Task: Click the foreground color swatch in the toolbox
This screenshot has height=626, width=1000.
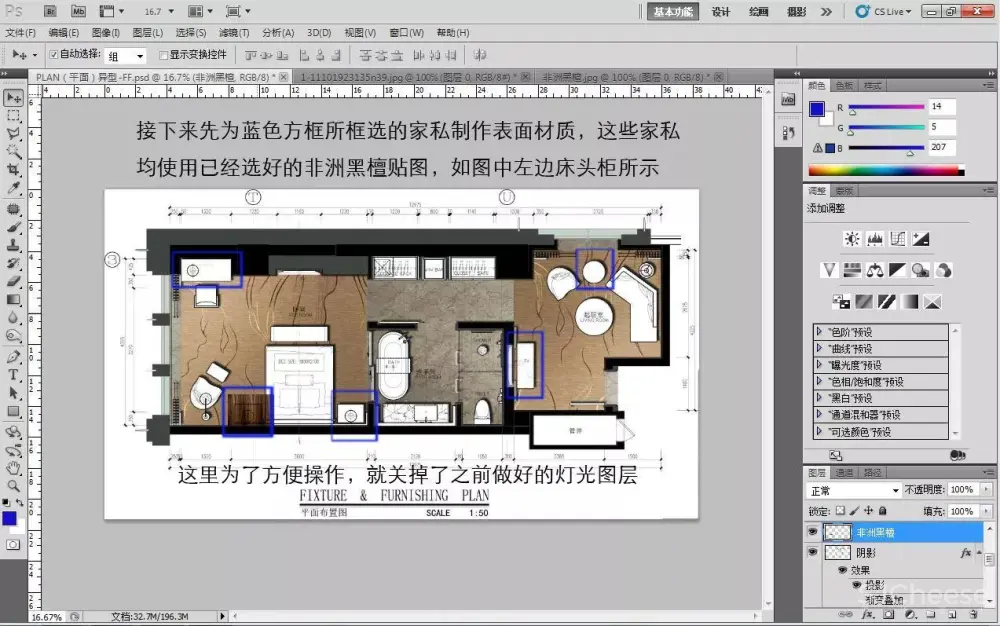Action: pyautogui.click(x=10, y=518)
